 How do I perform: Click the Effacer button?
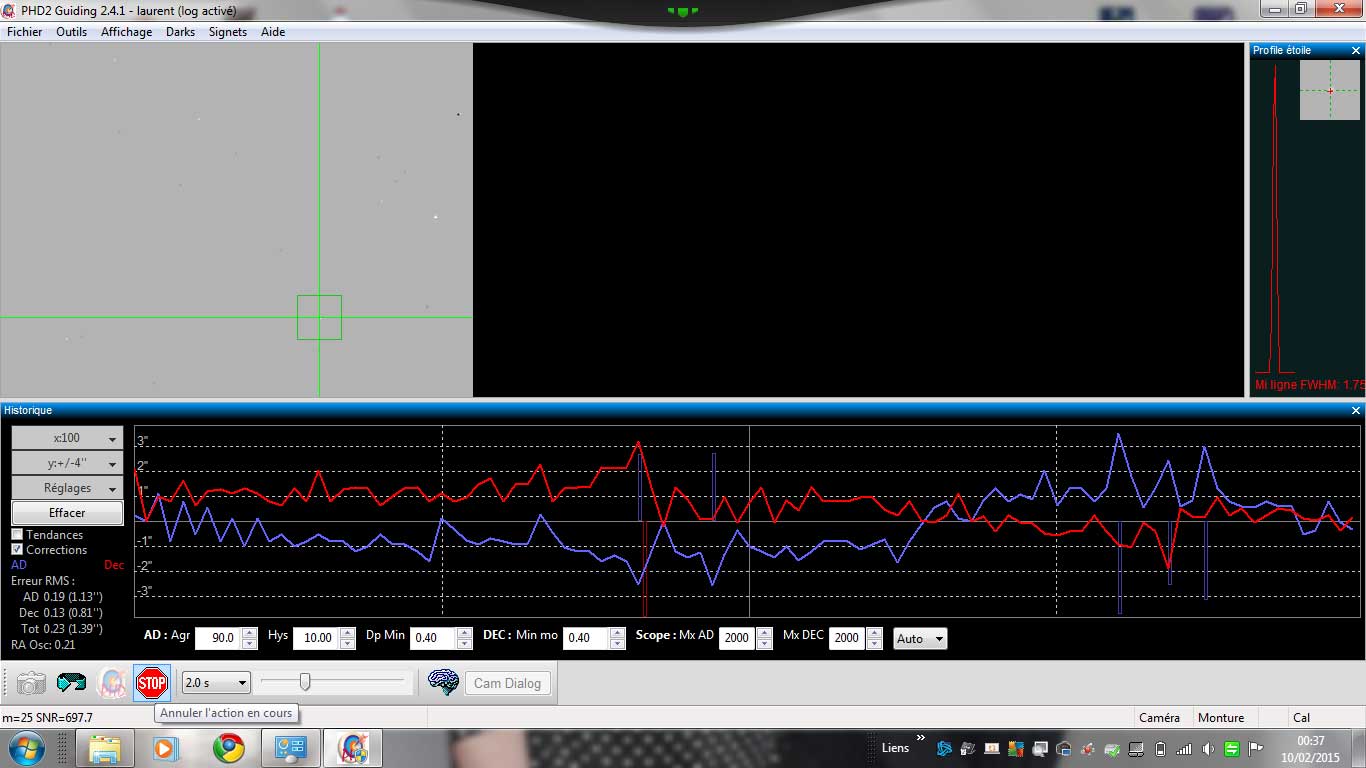click(x=67, y=513)
